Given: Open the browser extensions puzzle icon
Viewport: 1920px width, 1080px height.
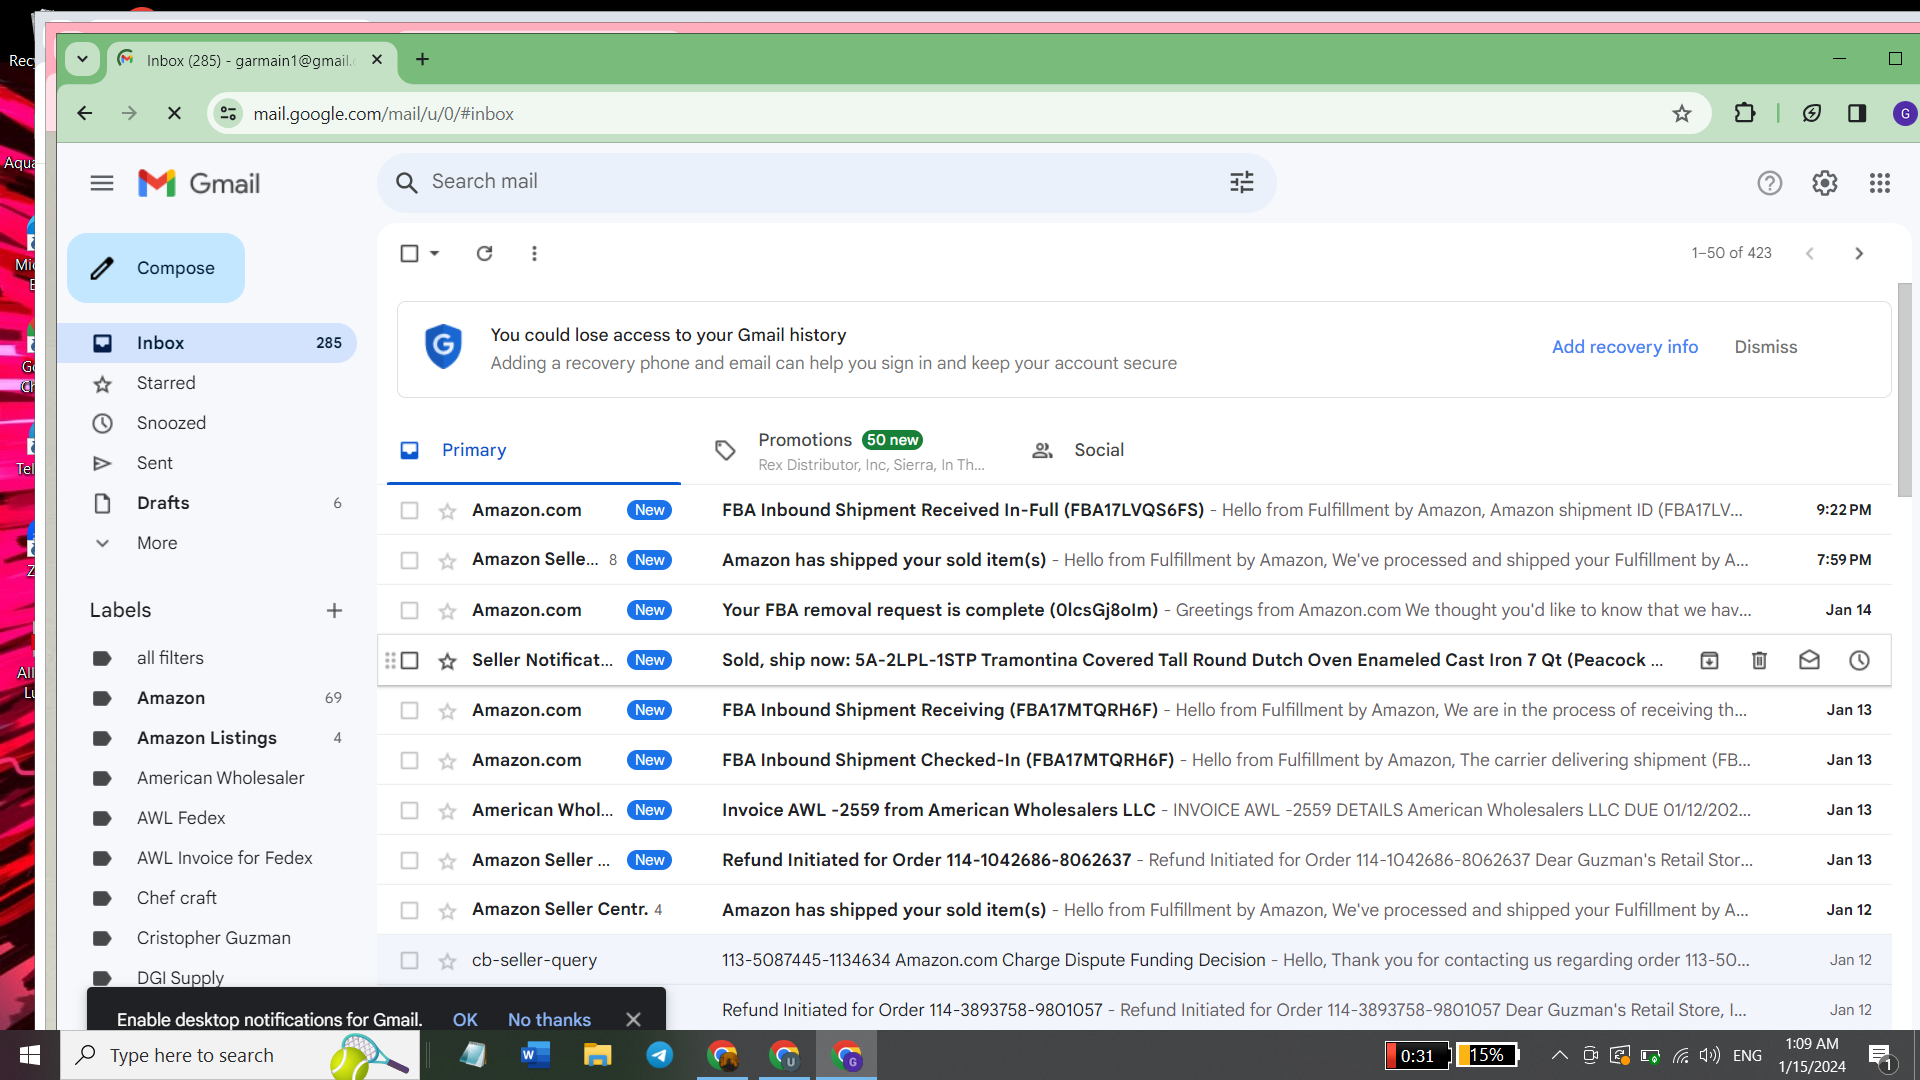Looking at the screenshot, I should coord(1745,113).
